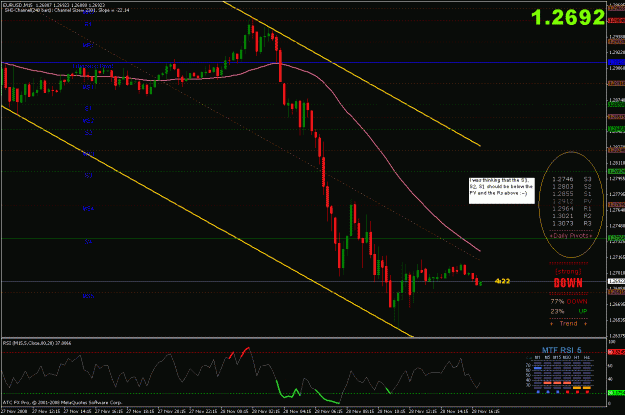Click the 1.2855 S1 pivot row
The width and height of the screenshot is (625, 415).
click(572, 194)
